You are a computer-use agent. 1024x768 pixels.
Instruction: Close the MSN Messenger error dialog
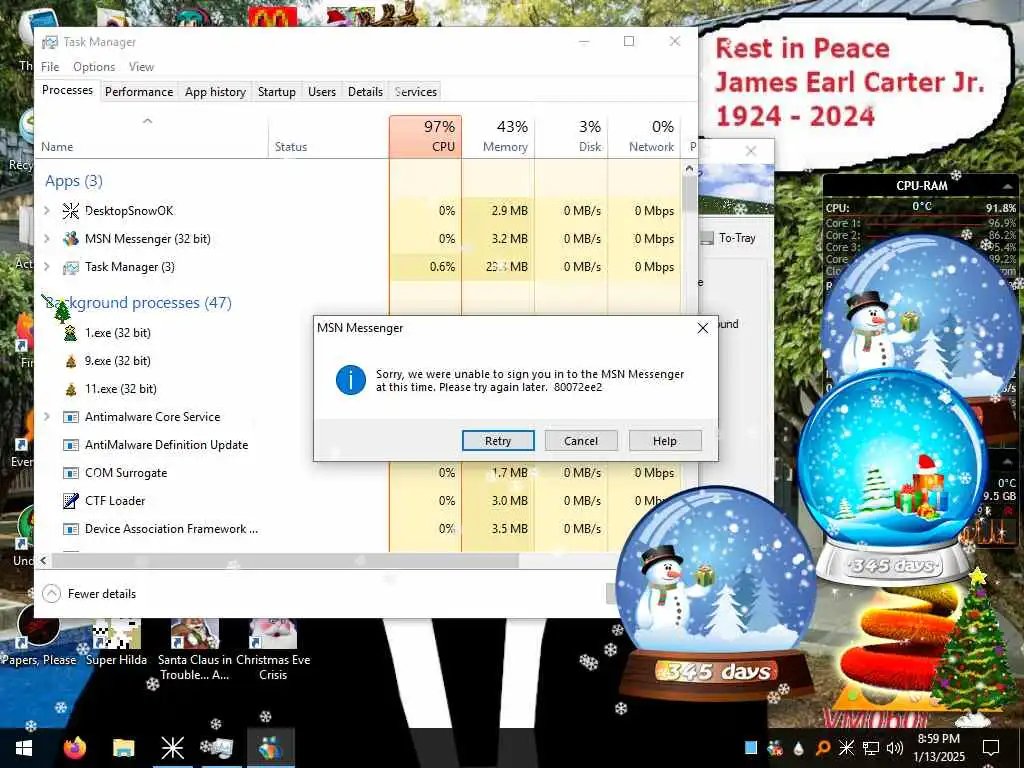coord(703,328)
